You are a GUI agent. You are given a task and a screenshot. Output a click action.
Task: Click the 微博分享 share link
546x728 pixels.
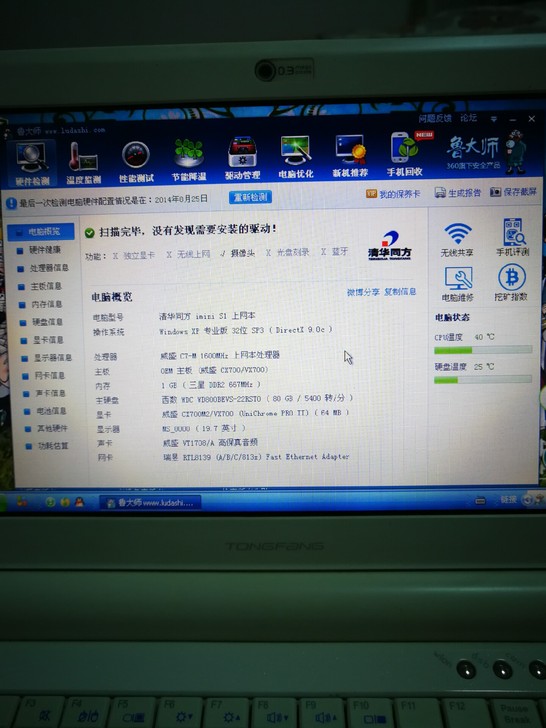pyautogui.click(x=363, y=292)
